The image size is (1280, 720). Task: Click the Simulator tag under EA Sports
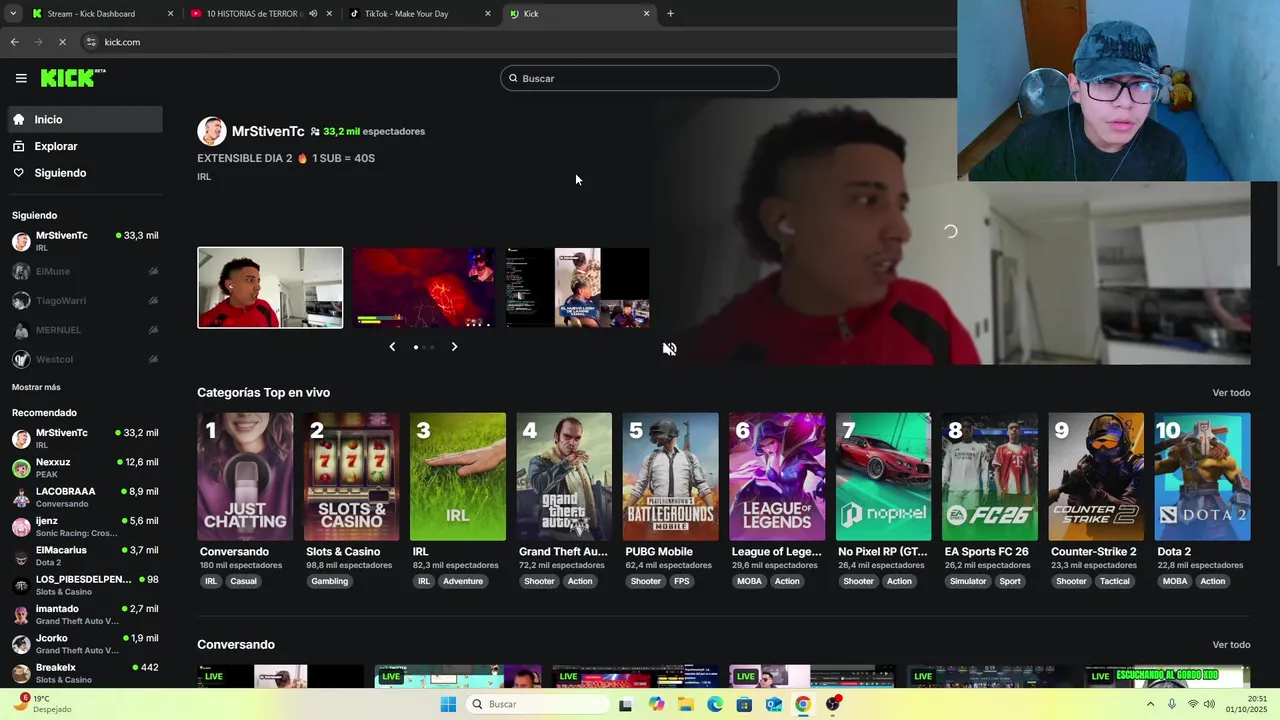(968, 581)
